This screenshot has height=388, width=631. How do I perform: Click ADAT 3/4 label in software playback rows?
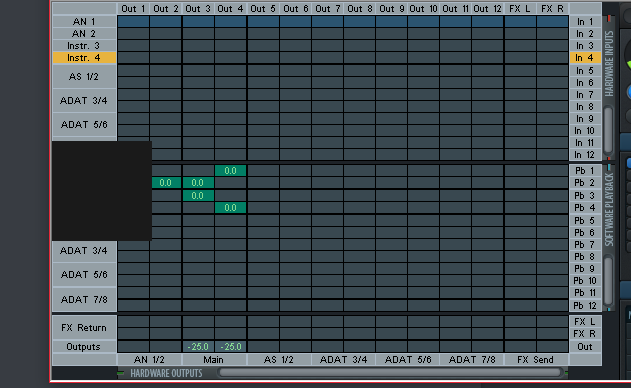point(84,251)
